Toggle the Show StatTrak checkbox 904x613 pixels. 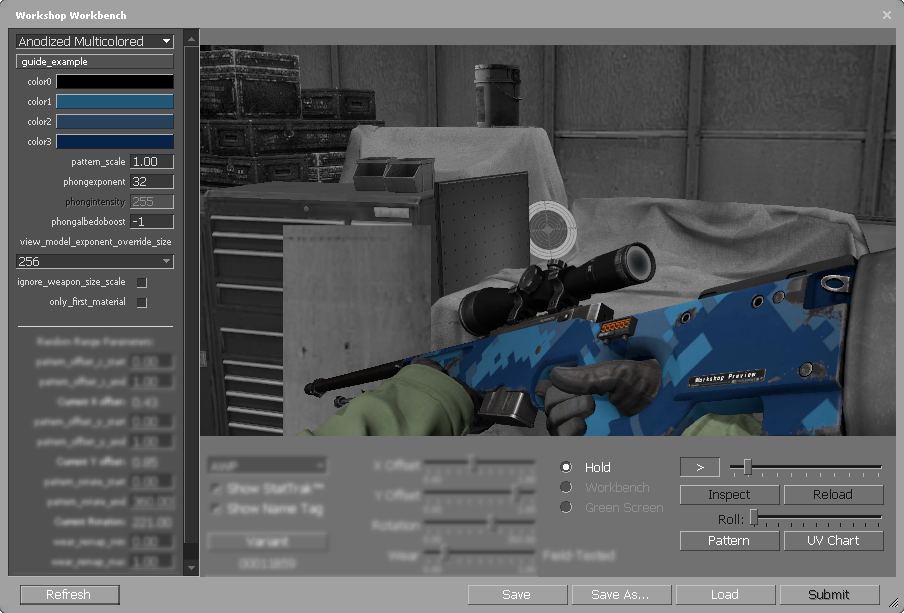[217, 489]
